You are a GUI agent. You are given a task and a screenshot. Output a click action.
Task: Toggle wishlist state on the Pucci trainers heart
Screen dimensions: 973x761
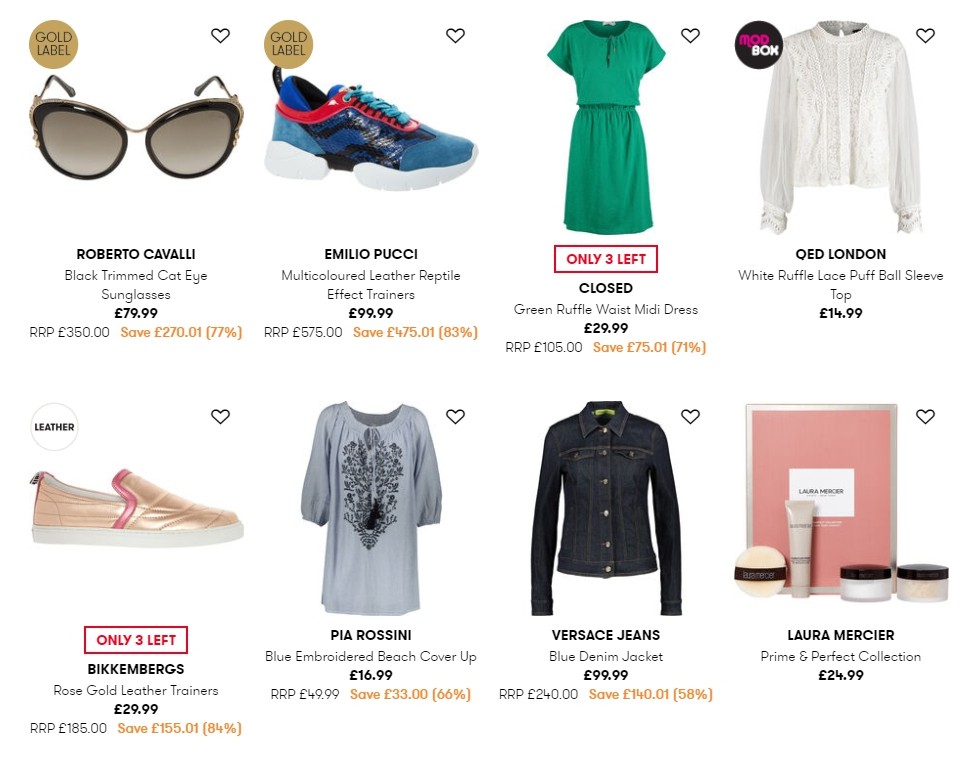[x=455, y=35]
